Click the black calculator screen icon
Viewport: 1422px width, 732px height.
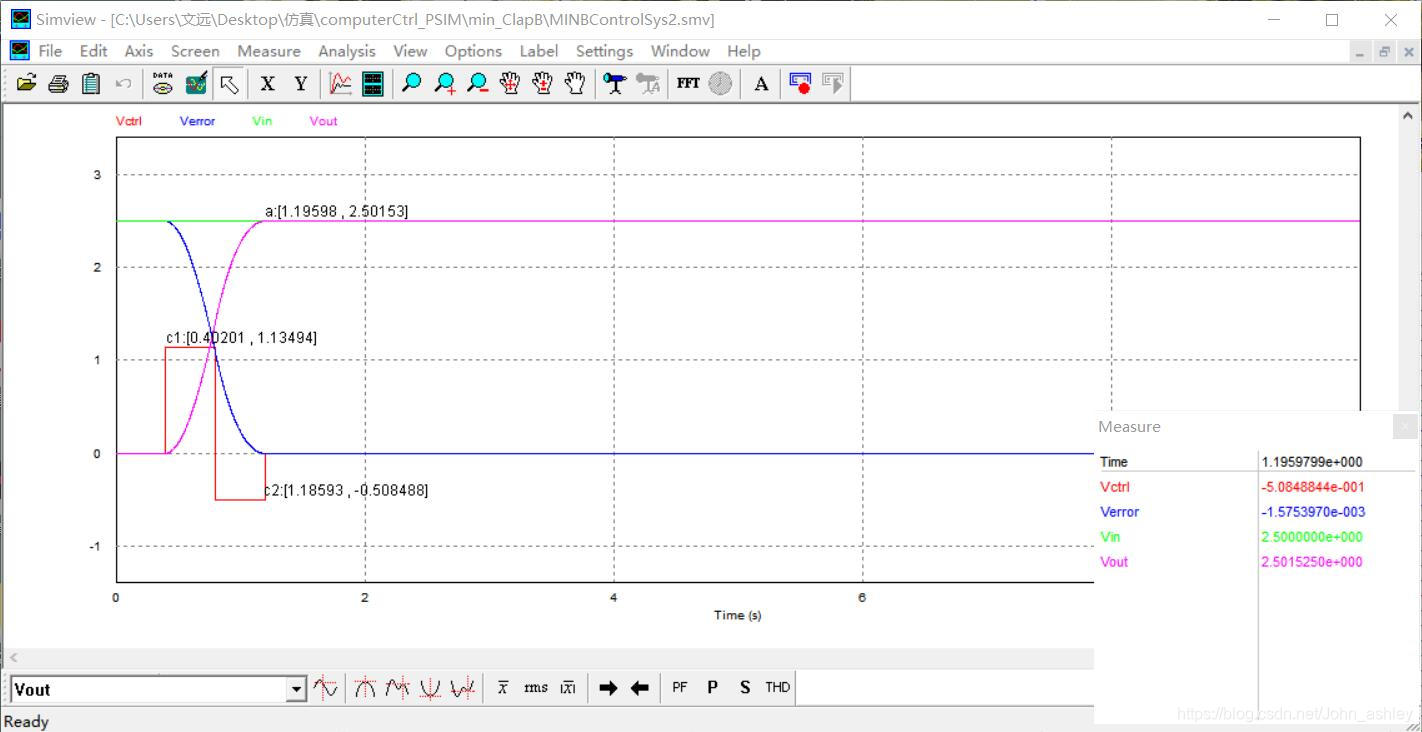click(373, 84)
